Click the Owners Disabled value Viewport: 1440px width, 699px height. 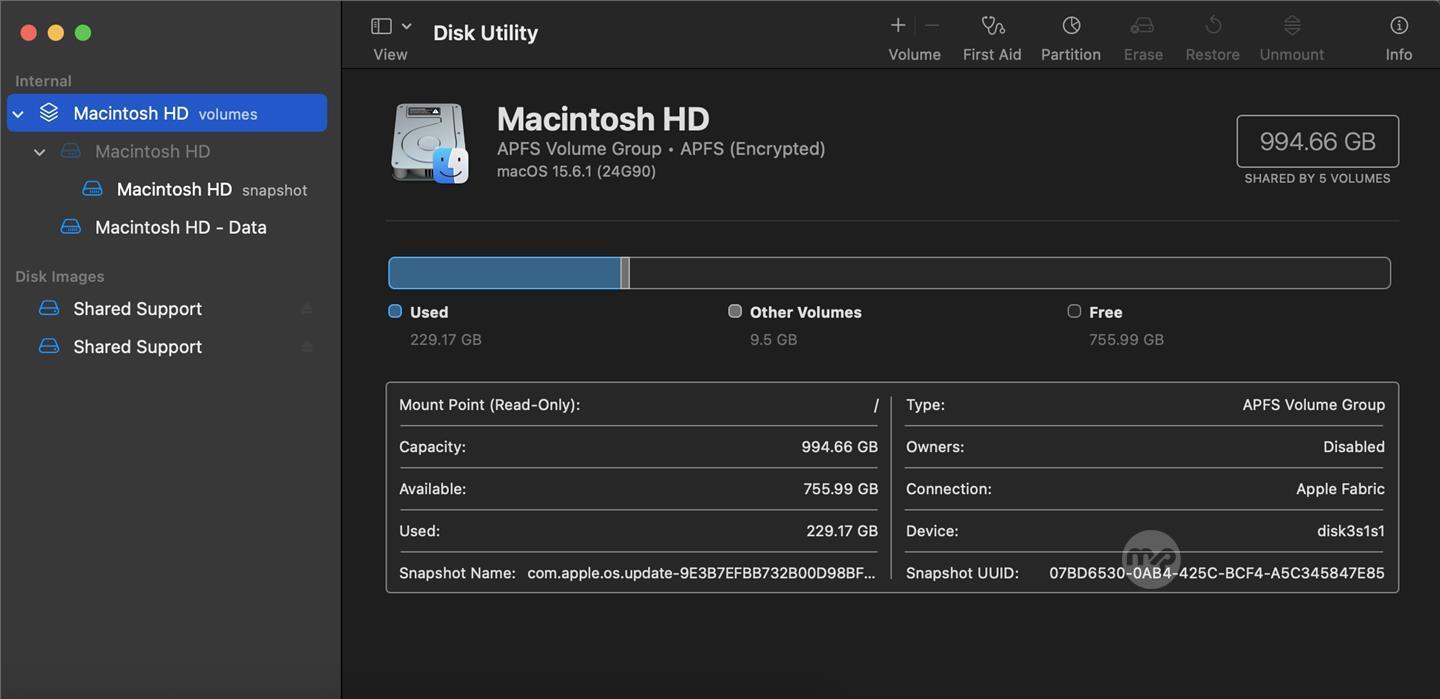1354,447
